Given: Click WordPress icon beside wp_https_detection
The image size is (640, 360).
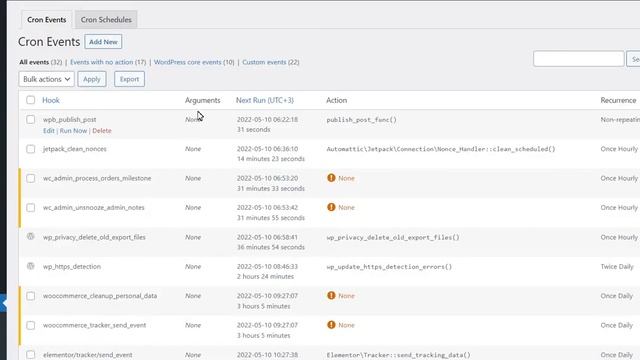Looking at the screenshot, I should point(31,266).
